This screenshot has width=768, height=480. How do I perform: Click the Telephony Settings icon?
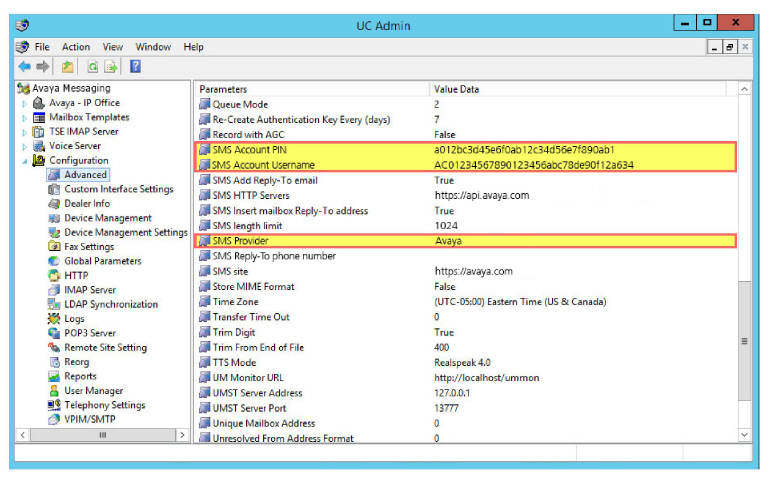pyautogui.click(x=54, y=405)
